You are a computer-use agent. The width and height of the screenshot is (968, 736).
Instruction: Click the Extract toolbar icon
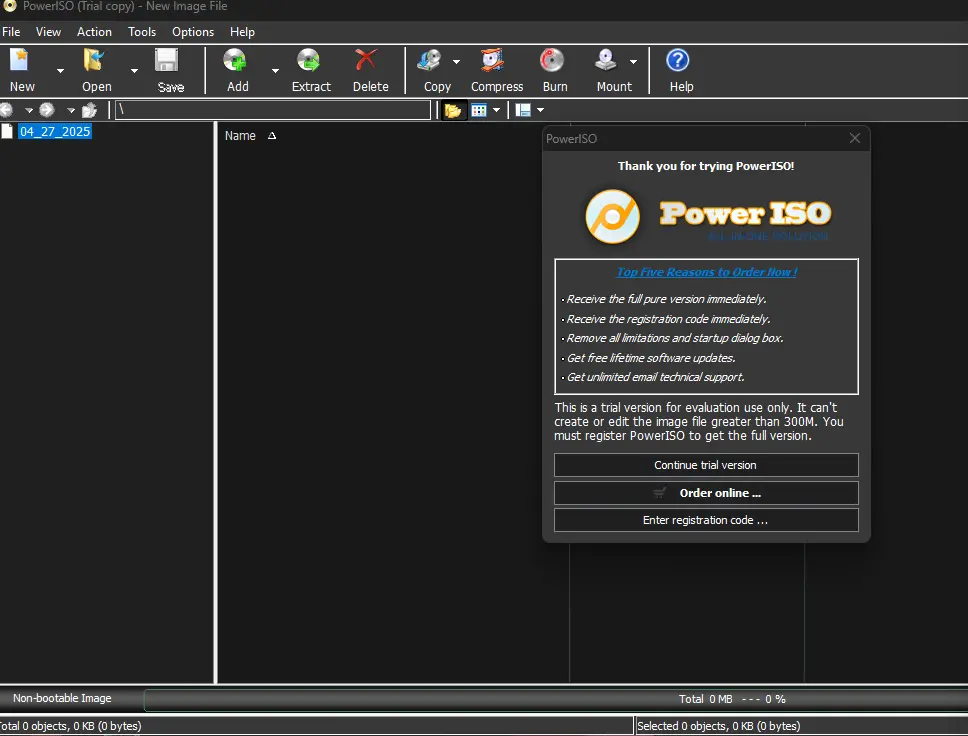point(309,61)
